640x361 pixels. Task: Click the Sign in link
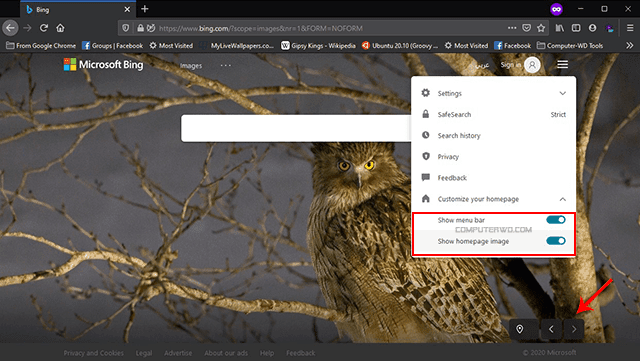coord(511,65)
